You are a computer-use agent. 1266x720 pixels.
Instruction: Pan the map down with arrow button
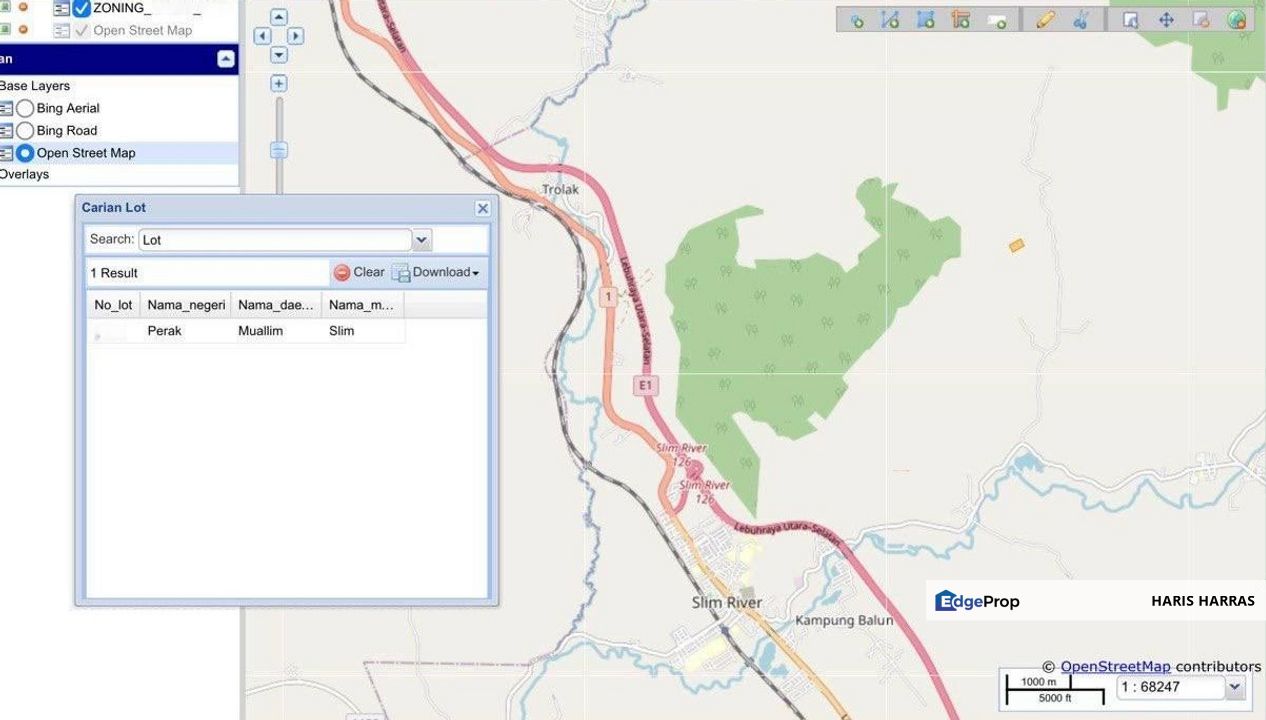click(279, 55)
